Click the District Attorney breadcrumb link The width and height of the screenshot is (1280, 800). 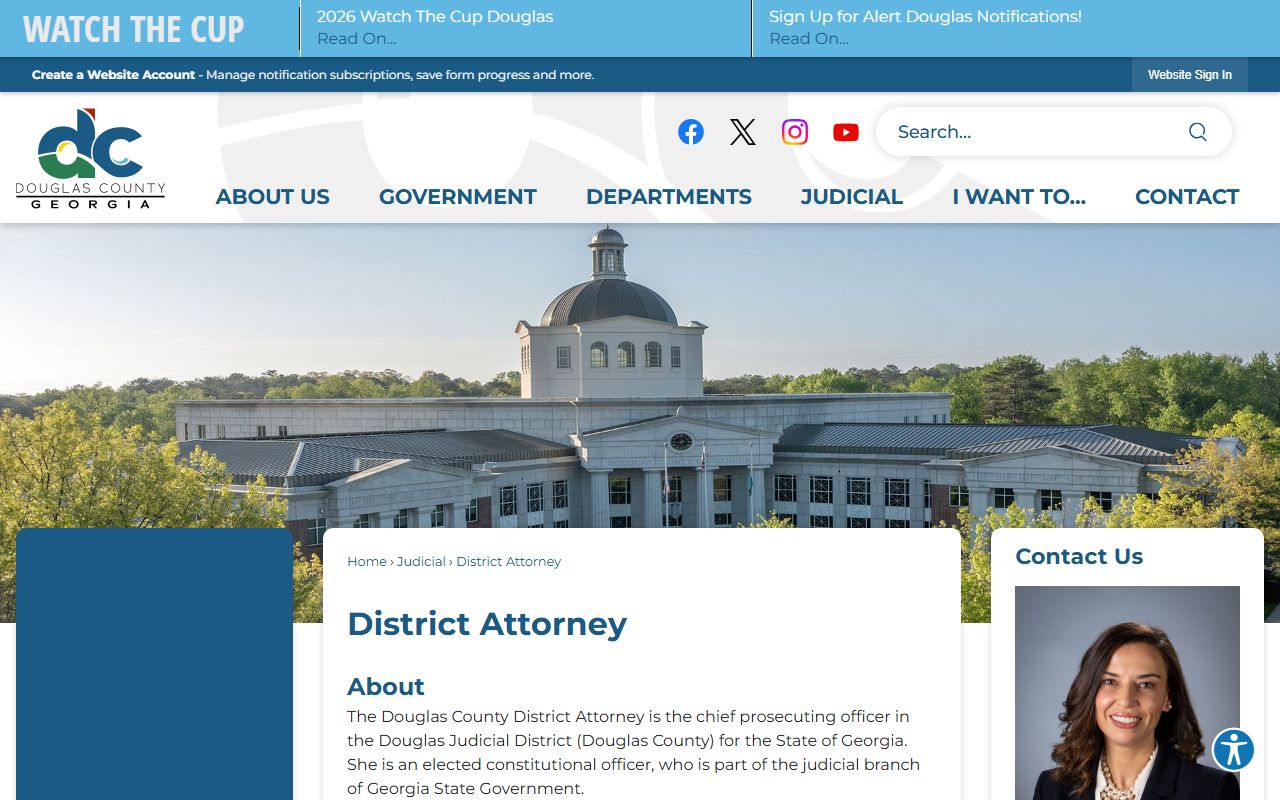tap(509, 562)
